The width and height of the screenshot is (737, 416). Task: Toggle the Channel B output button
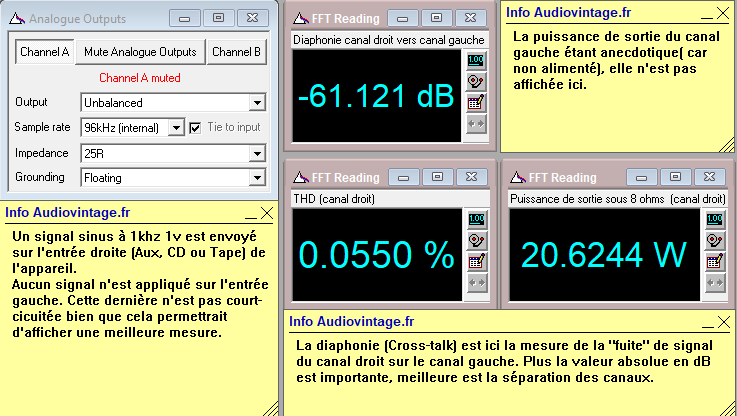tap(236, 52)
